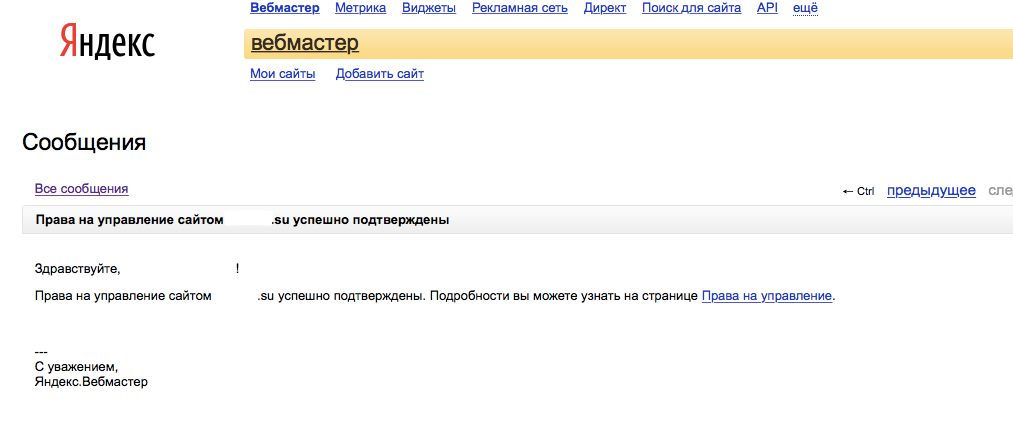Click the Сообщения page heading
Image resolution: width=1013 pixels, height=440 pixels.
click(x=84, y=142)
